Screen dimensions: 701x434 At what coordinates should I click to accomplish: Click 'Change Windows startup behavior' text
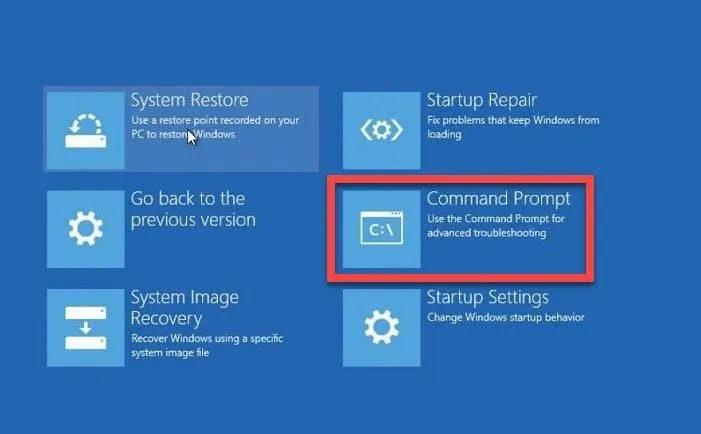pos(506,317)
